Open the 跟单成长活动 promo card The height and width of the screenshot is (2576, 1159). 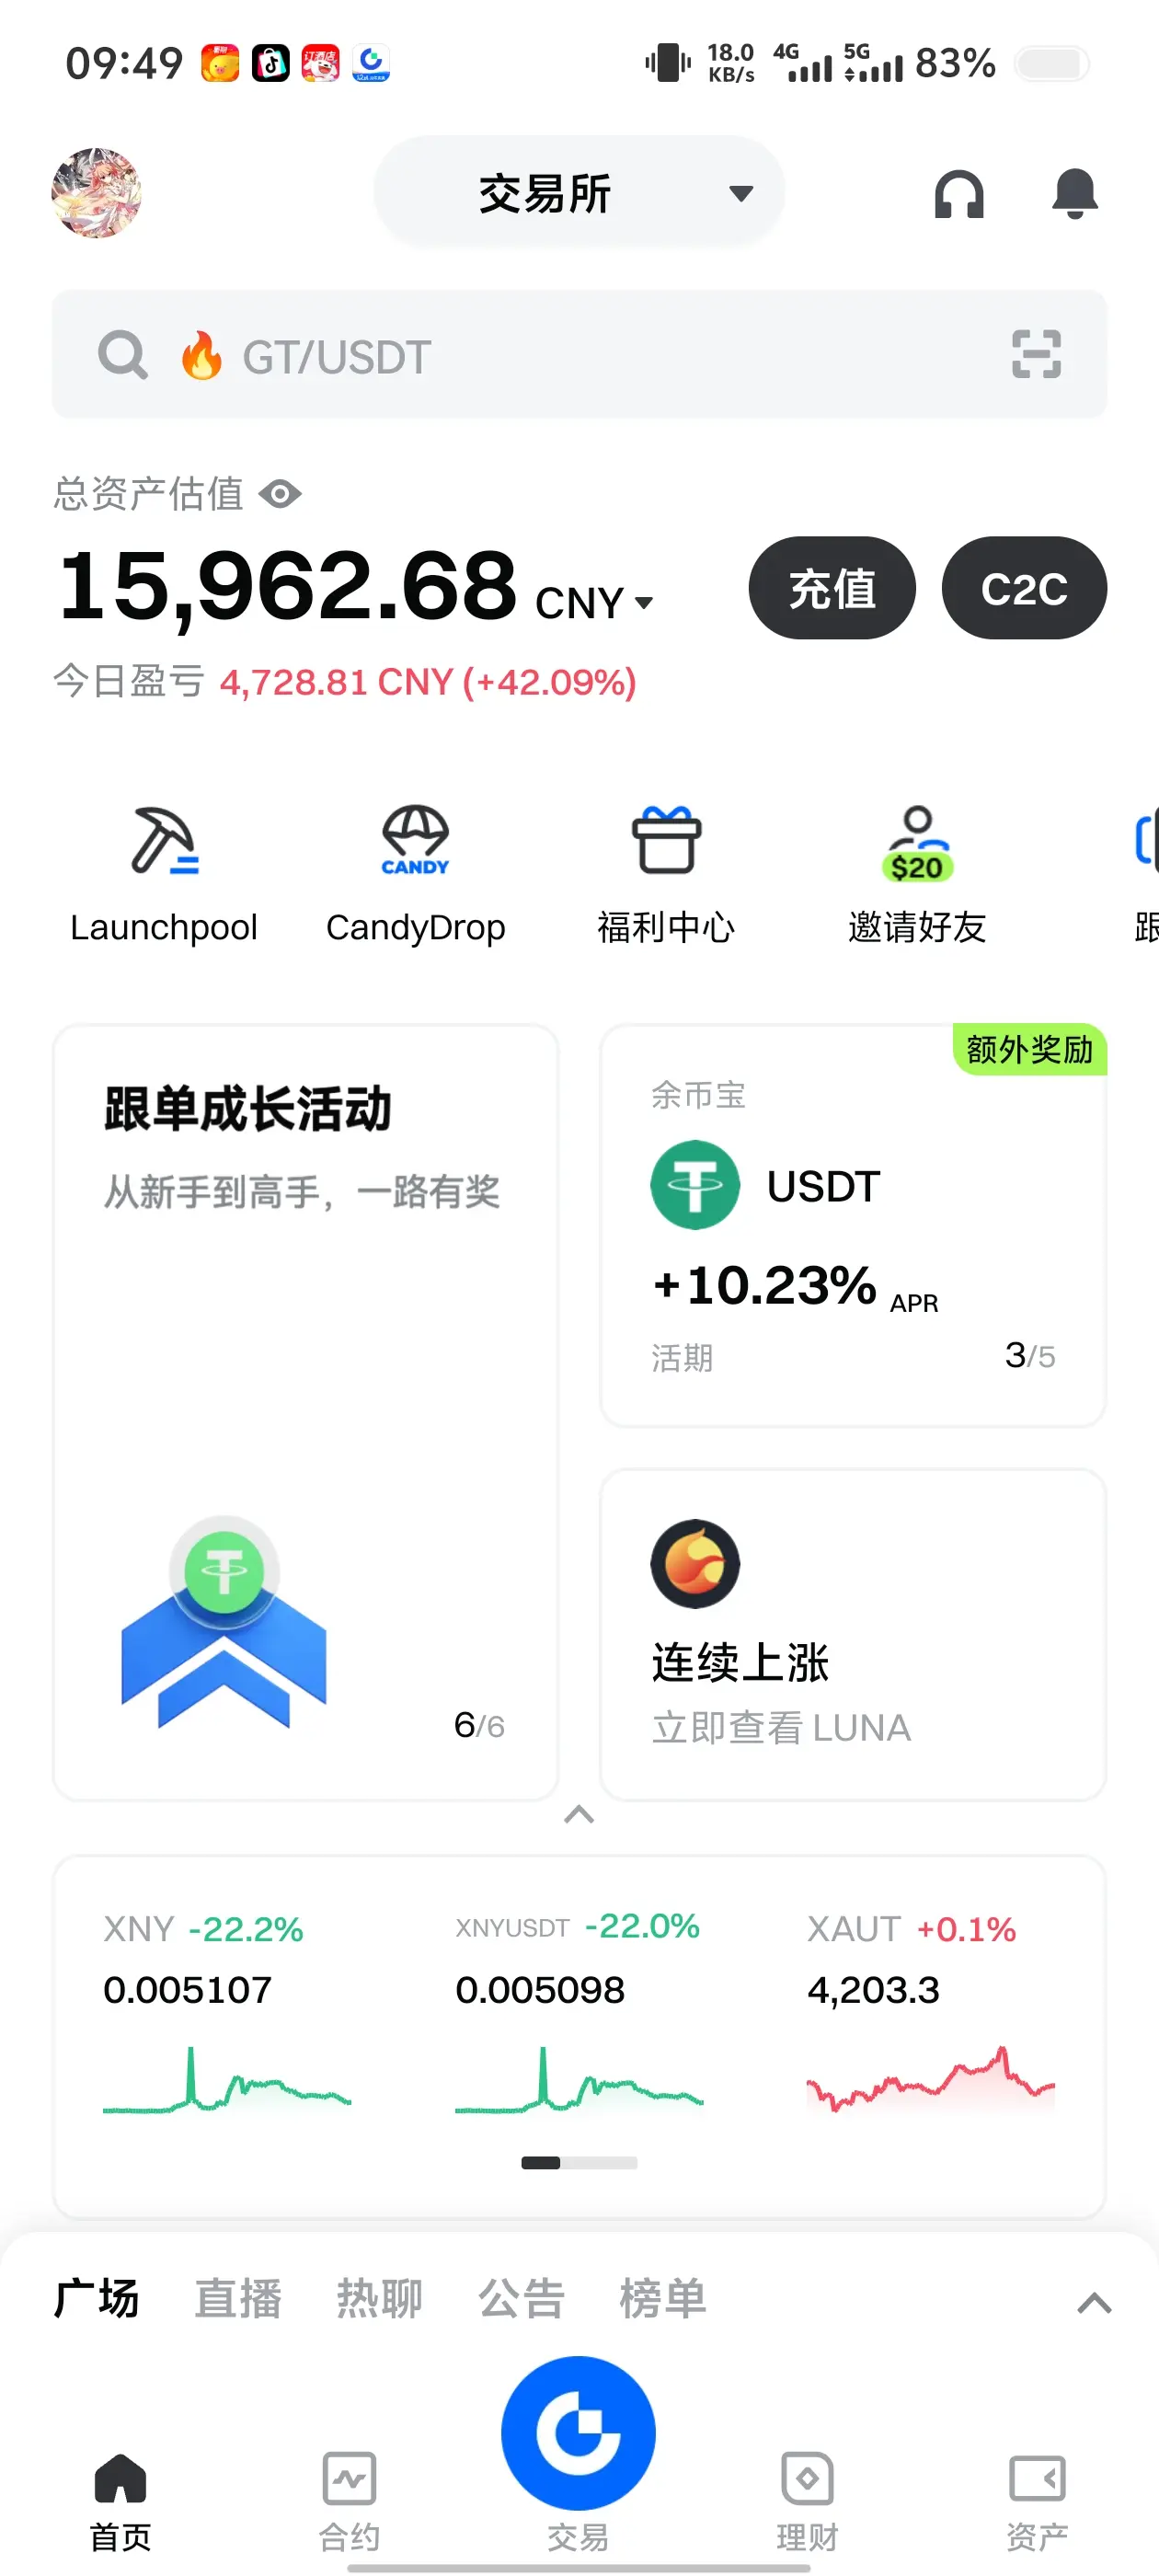click(305, 1412)
